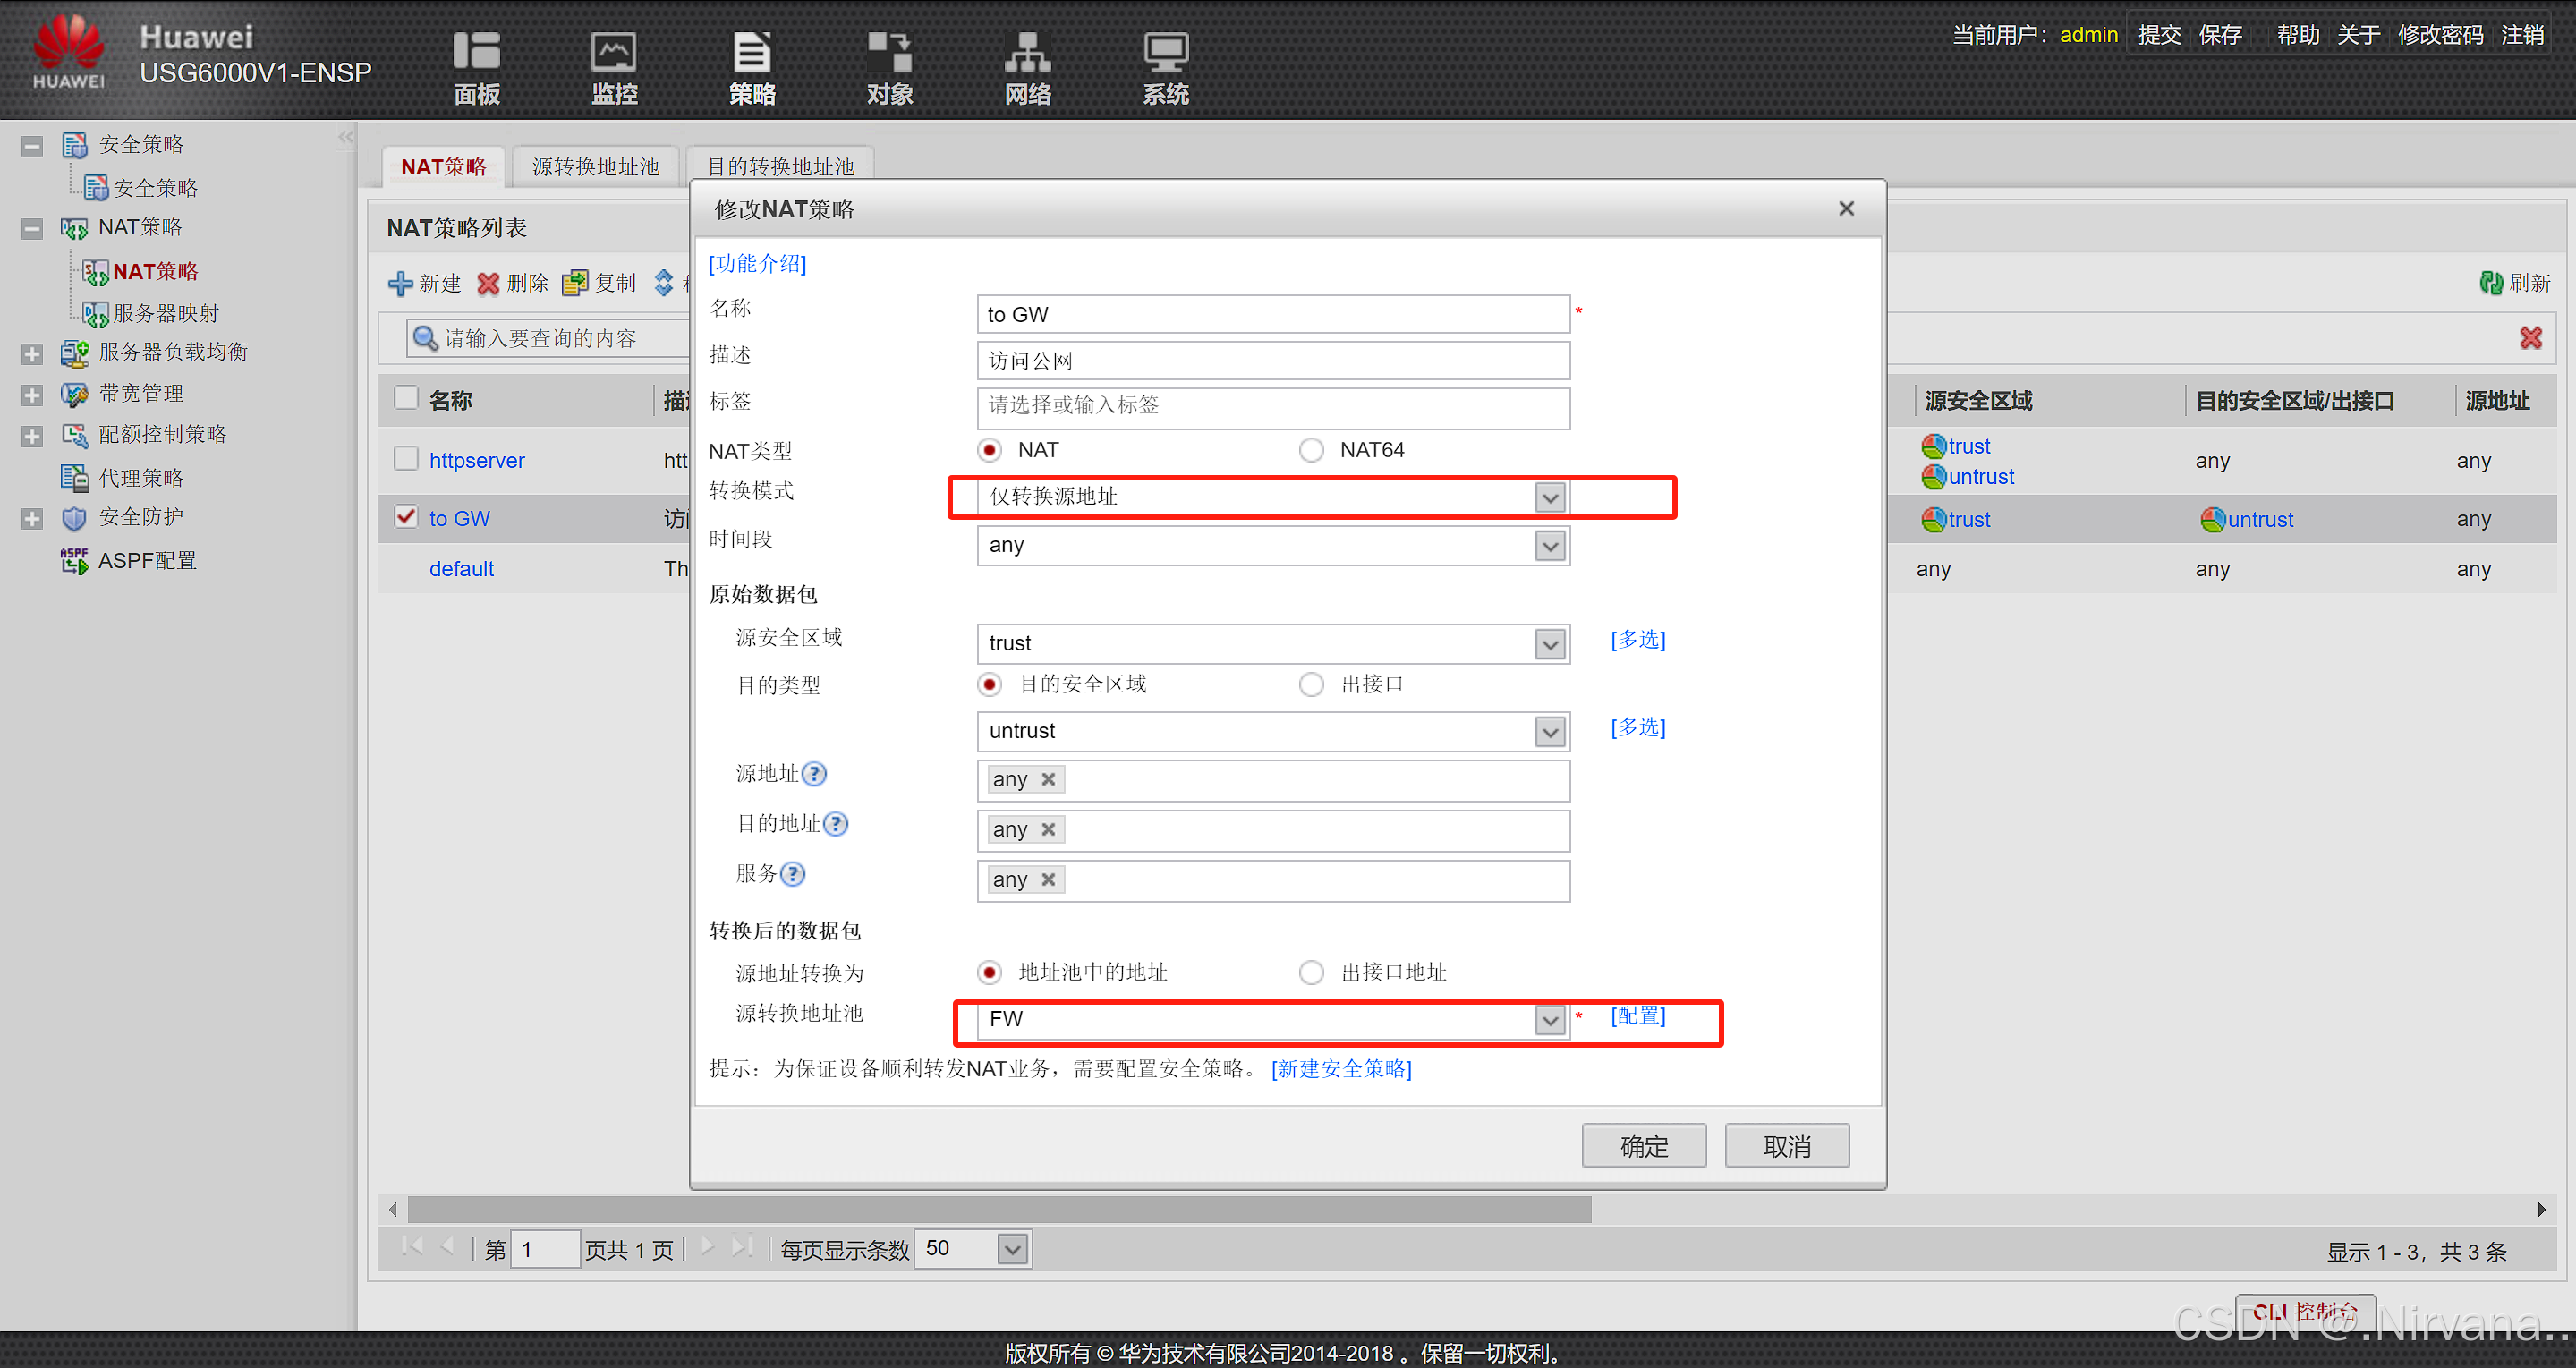Click the 新建 plus icon
2576x1368 pixels.
click(x=400, y=283)
